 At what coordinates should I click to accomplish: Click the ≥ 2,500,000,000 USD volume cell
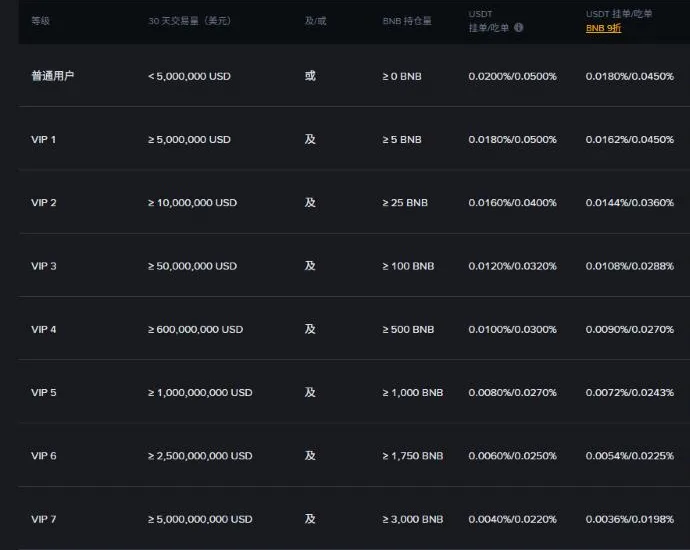click(x=200, y=456)
